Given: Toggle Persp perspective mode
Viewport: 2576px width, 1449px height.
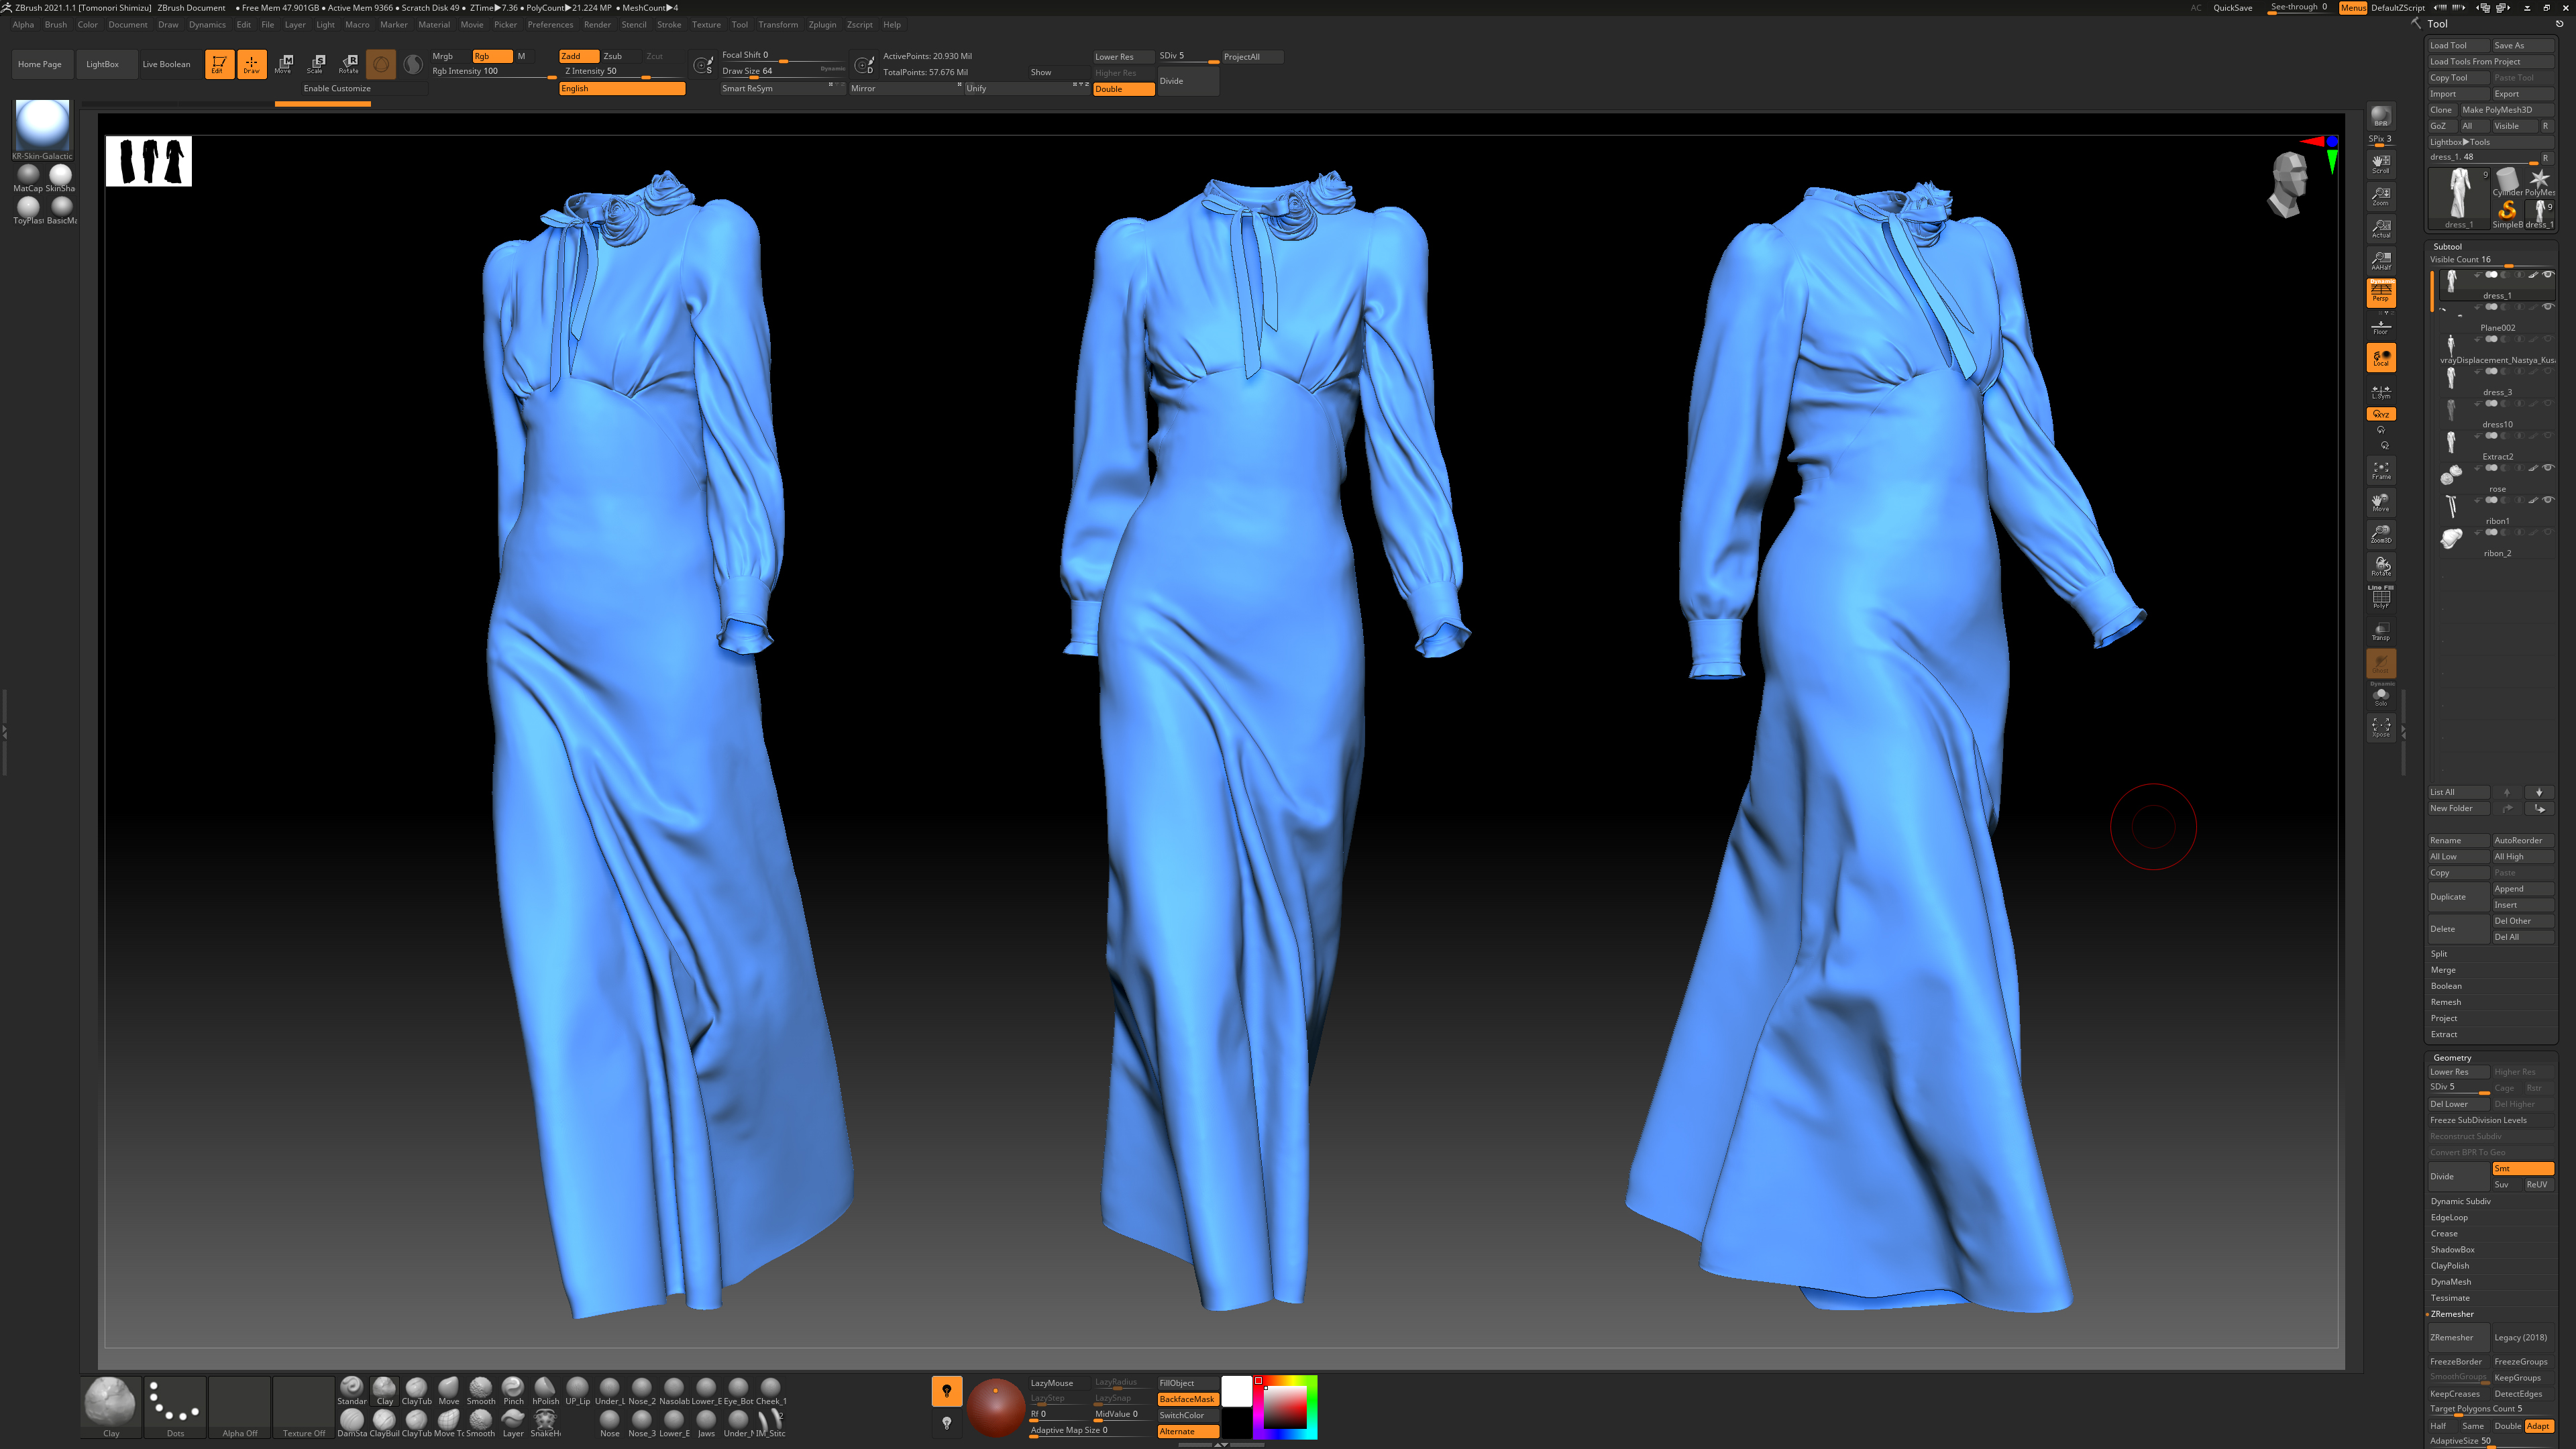Looking at the screenshot, I should (2381, 292).
